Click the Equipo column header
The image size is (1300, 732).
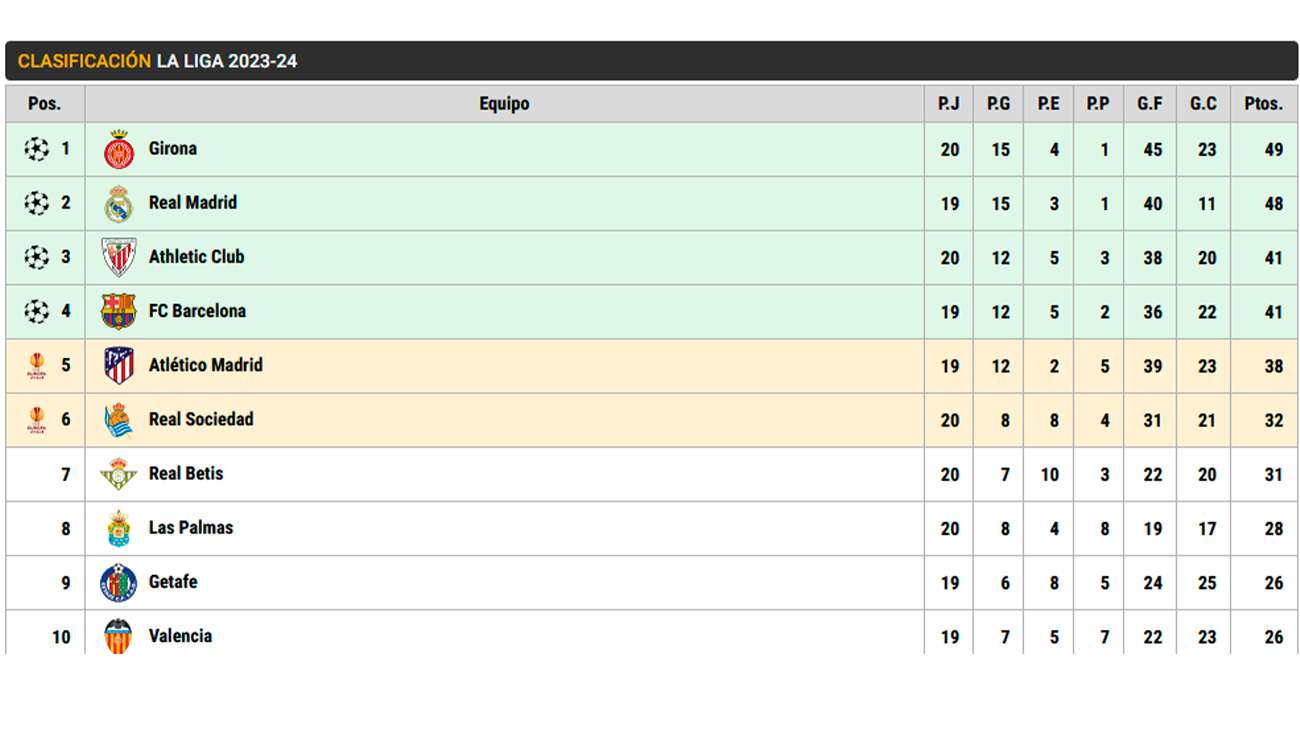(x=504, y=104)
